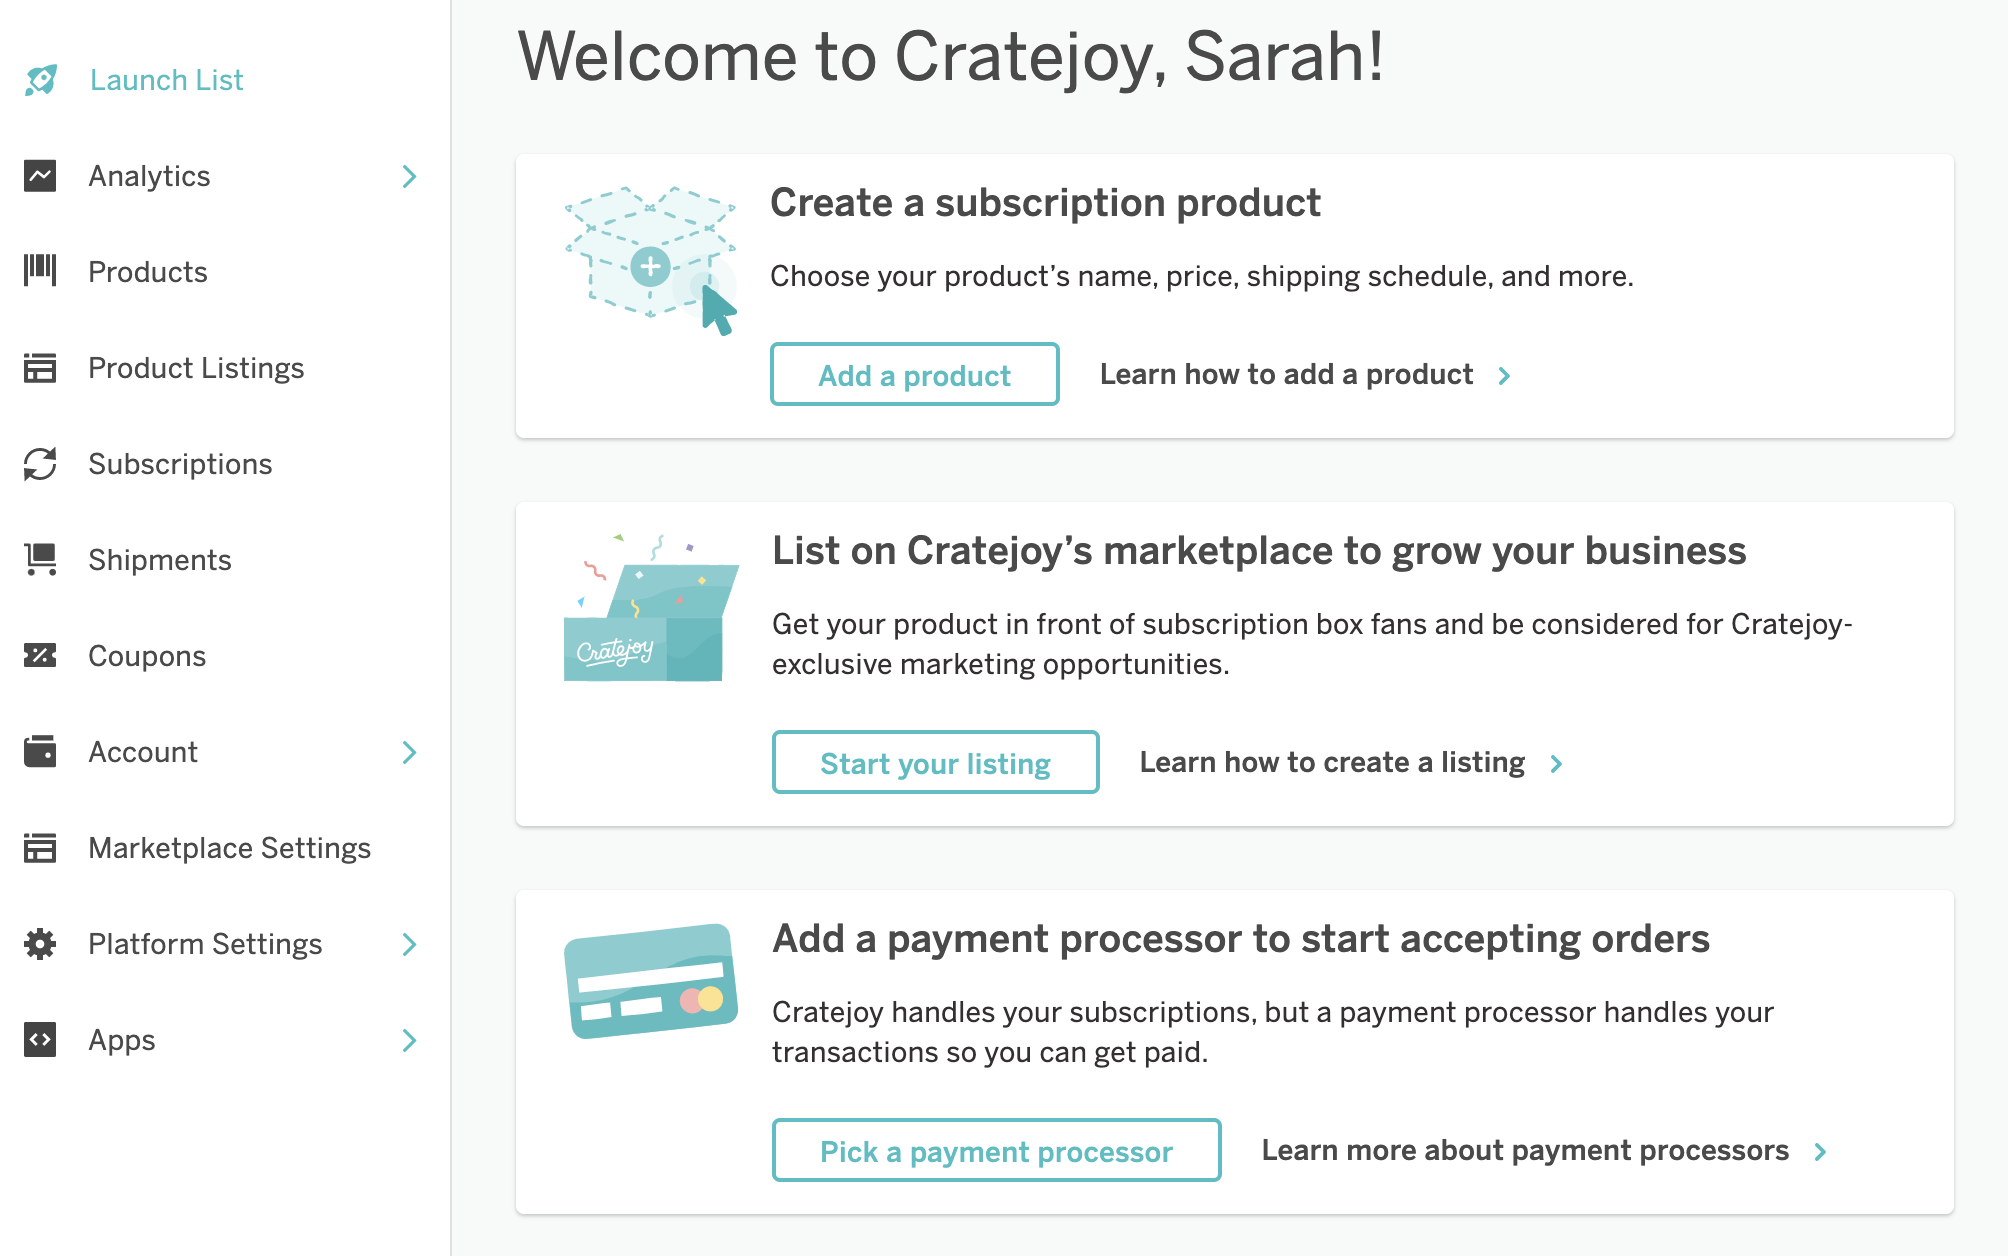Click the Platform Settings gear icon
Viewport: 2008px width, 1256px height.
tap(40, 944)
